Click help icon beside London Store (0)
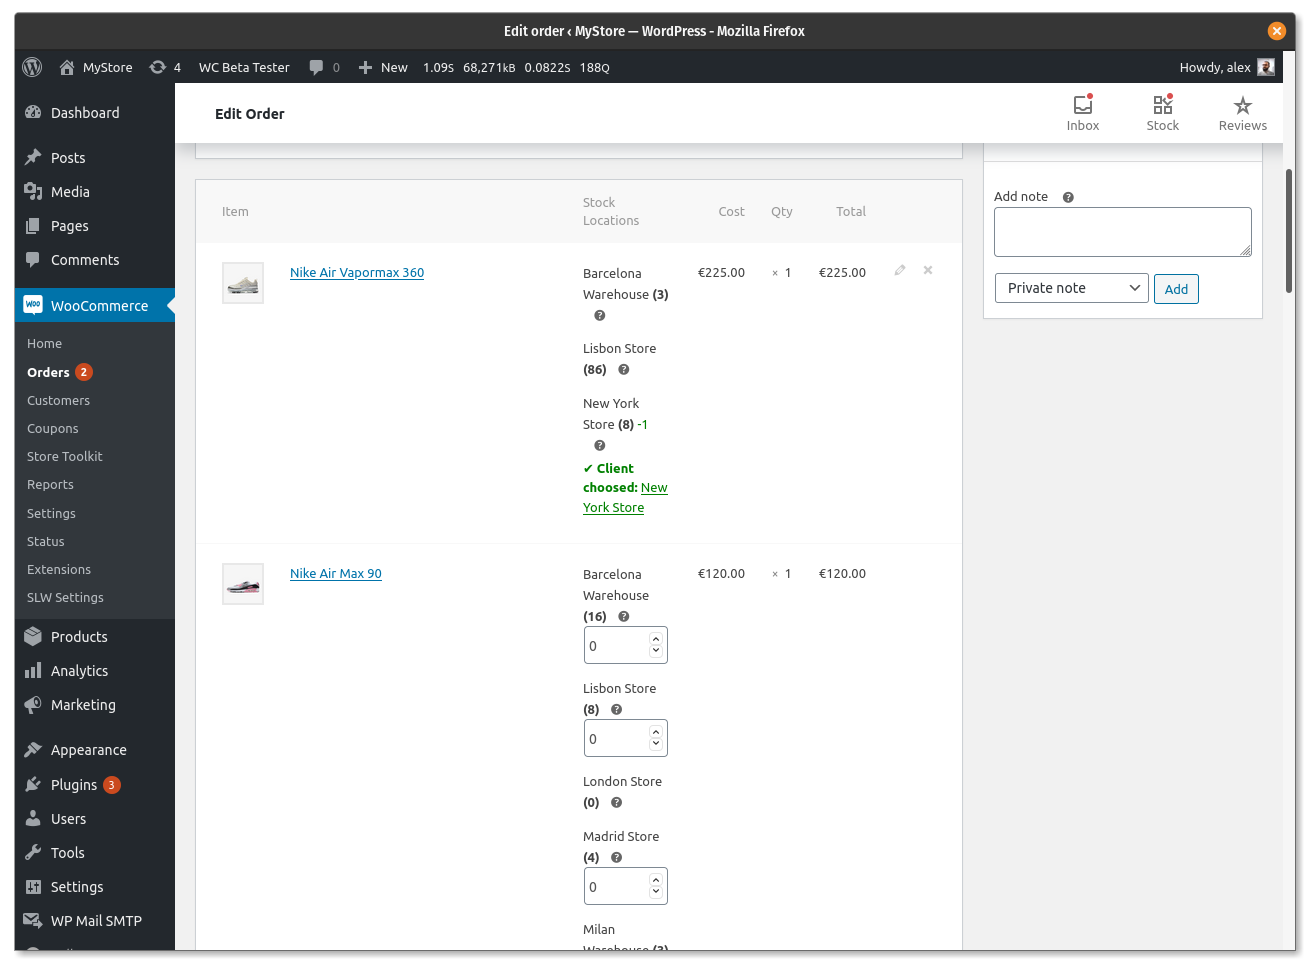 pos(617,802)
